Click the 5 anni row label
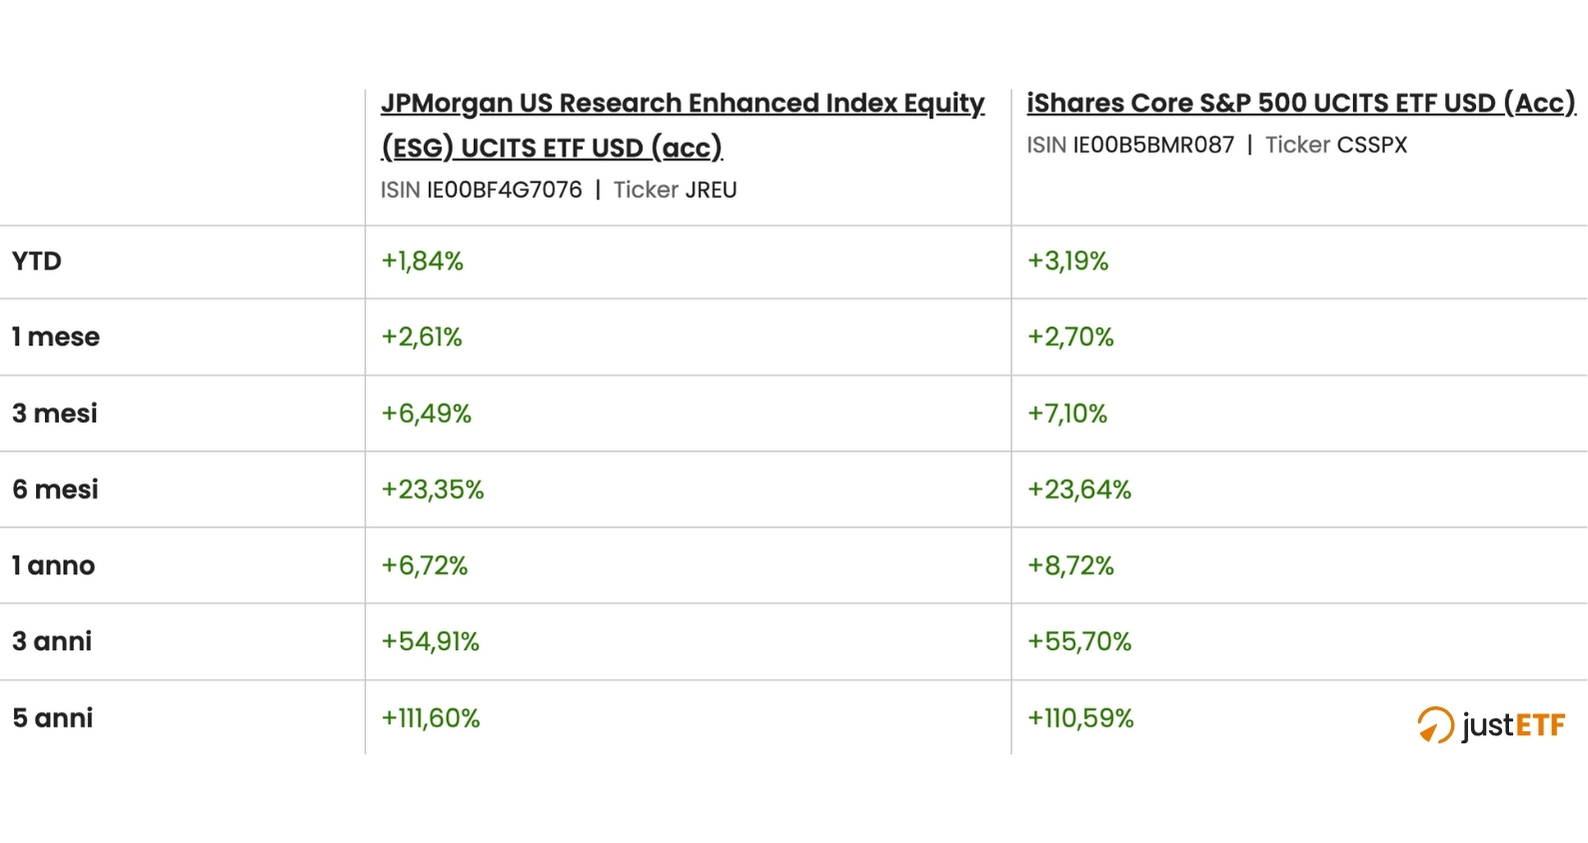1588x843 pixels. click(x=53, y=718)
